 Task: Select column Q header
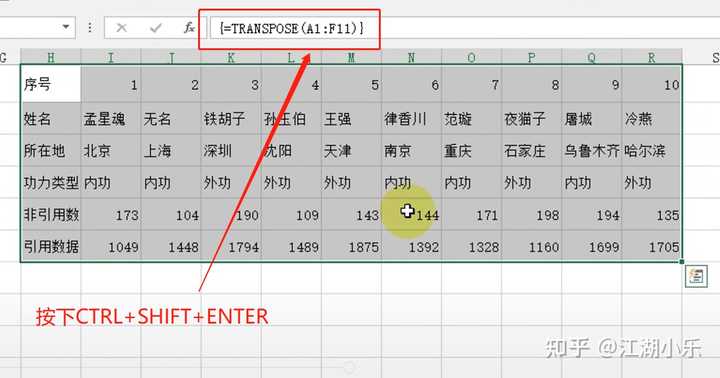(592, 57)
